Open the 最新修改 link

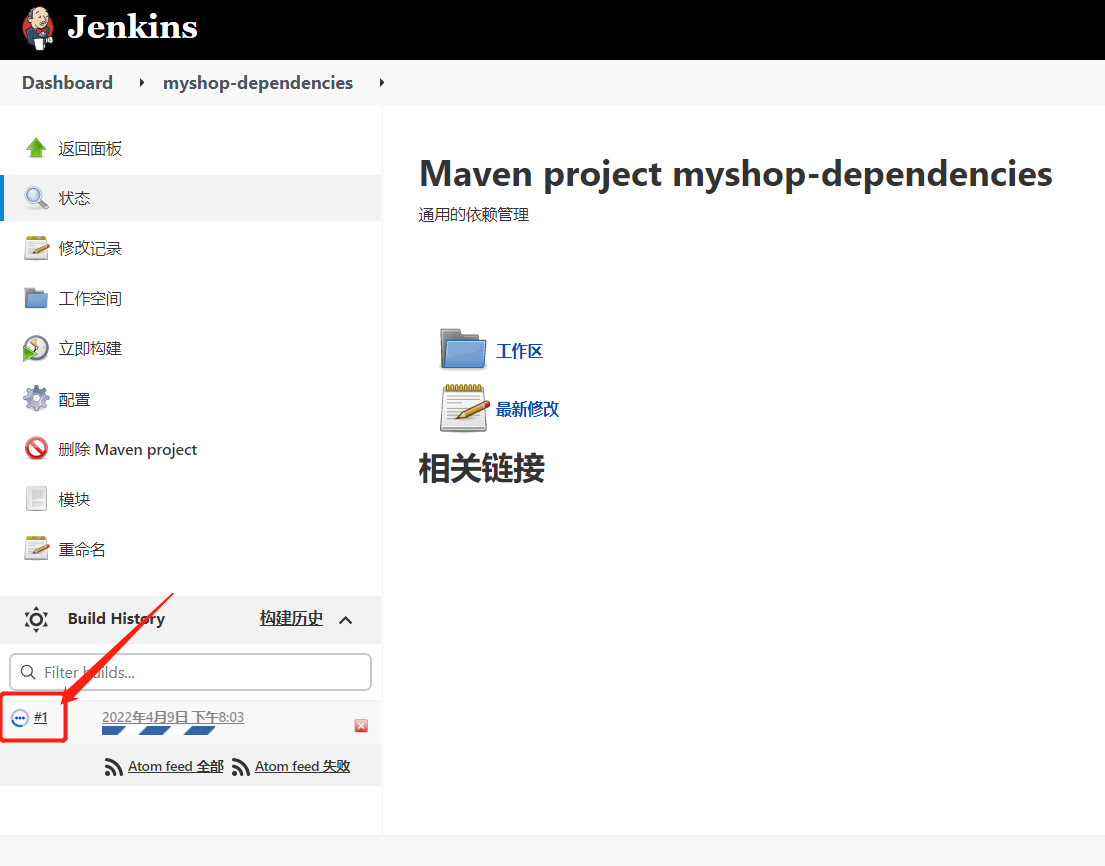527,409
